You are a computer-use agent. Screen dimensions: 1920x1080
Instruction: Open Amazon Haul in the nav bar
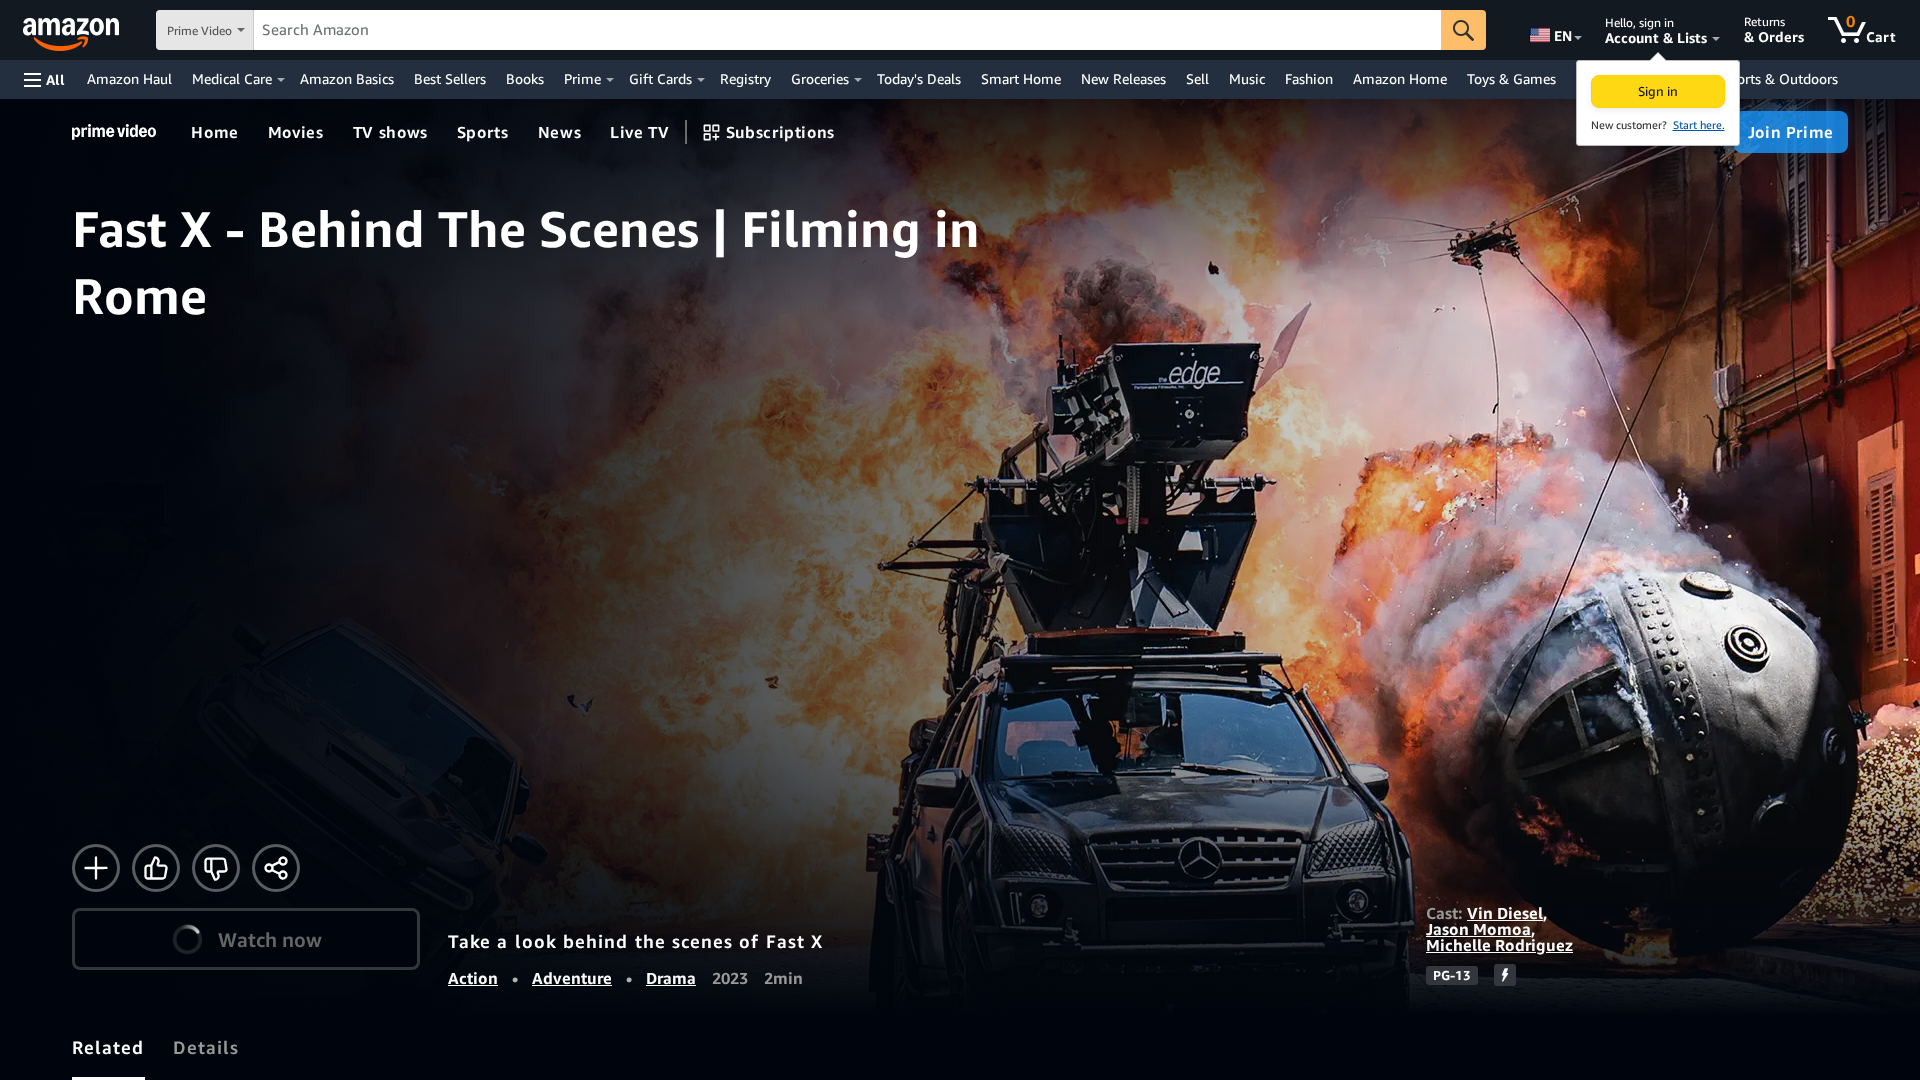(129, 79)
